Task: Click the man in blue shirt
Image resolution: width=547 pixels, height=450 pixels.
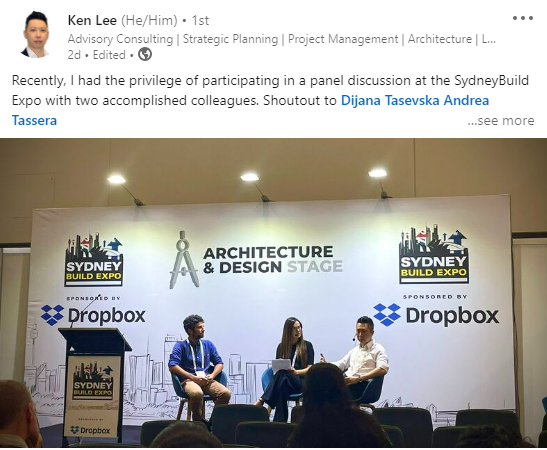Action: click(197, 365)
